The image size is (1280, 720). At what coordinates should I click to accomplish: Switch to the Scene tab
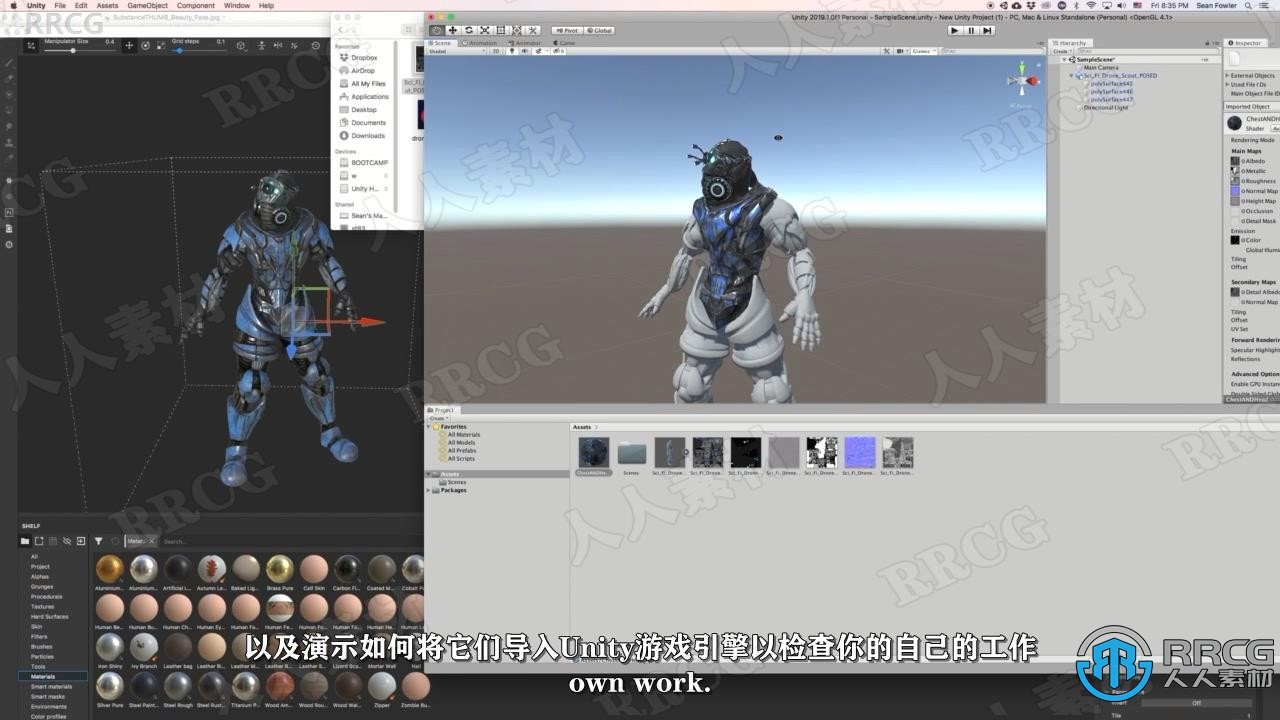click(441, 43)
